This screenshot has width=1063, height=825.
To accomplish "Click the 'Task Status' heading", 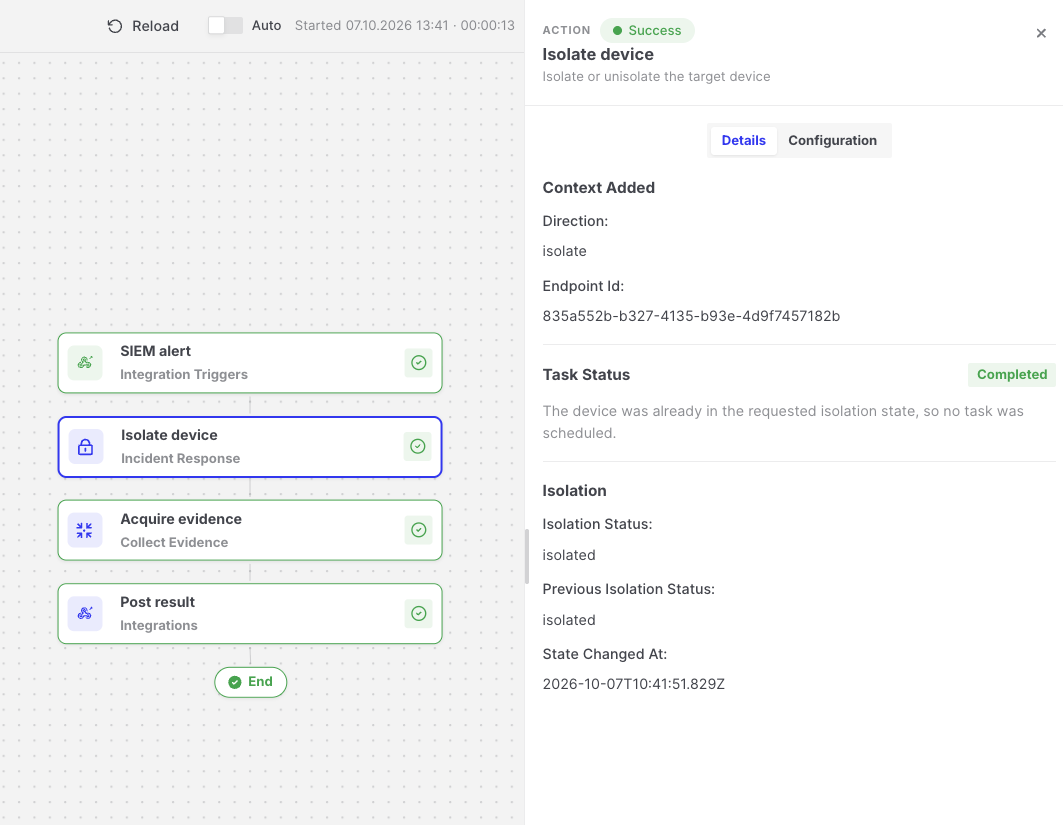I will (x=586, y=375).
